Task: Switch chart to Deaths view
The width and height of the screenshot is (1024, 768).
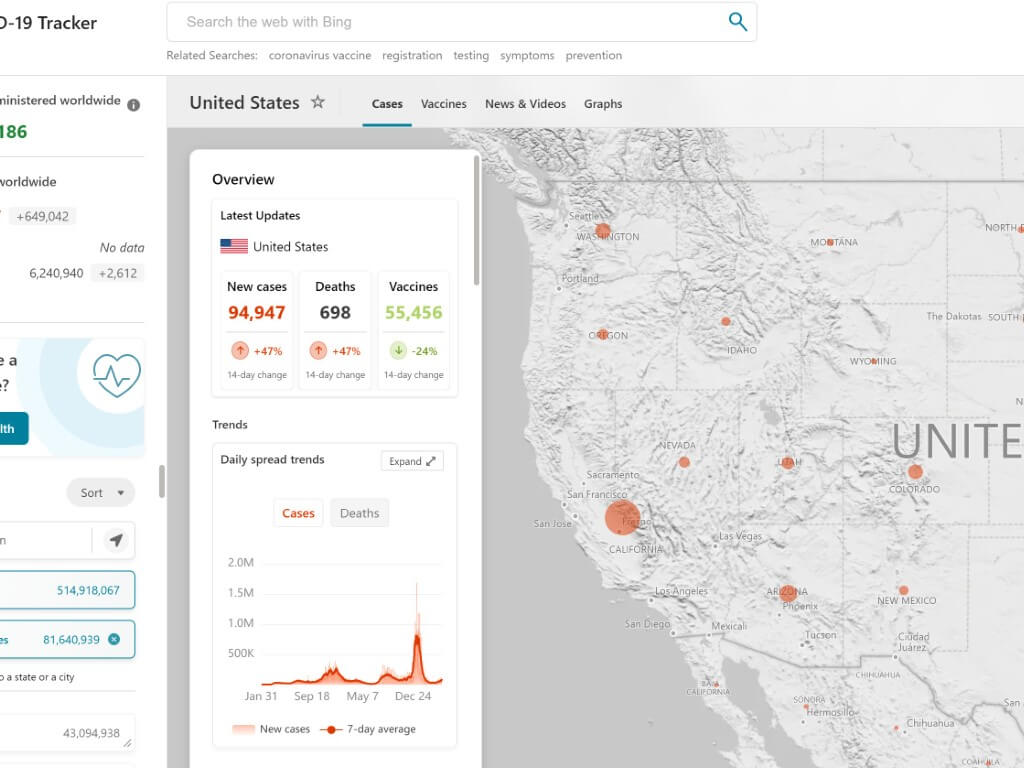Action: pyautogui.click(x=359, y=513)
